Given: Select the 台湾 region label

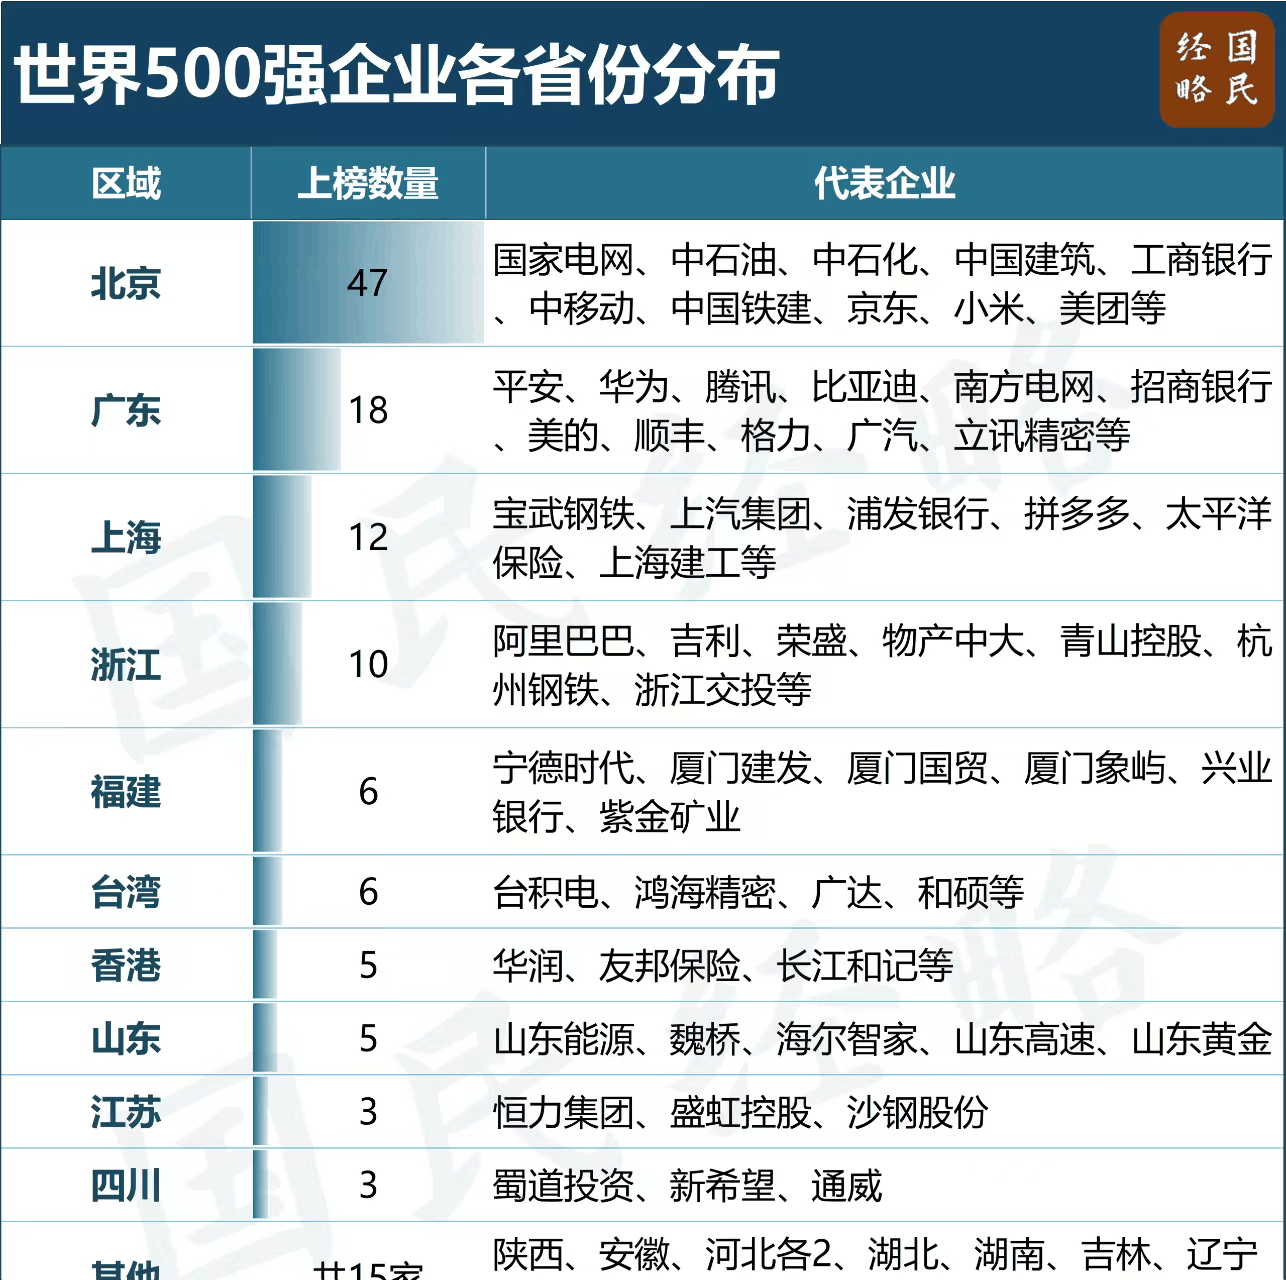Looking at the screenshot, I should (126, 892).
